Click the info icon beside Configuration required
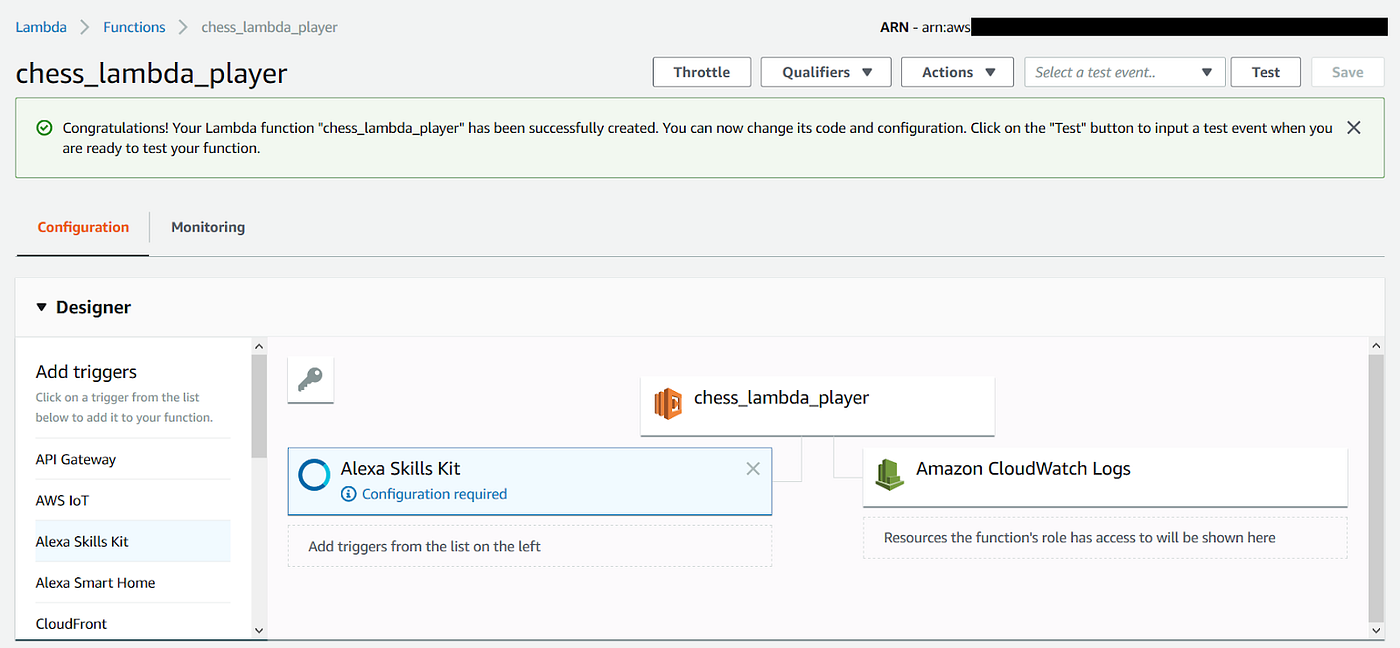 (x=347, y=493)
